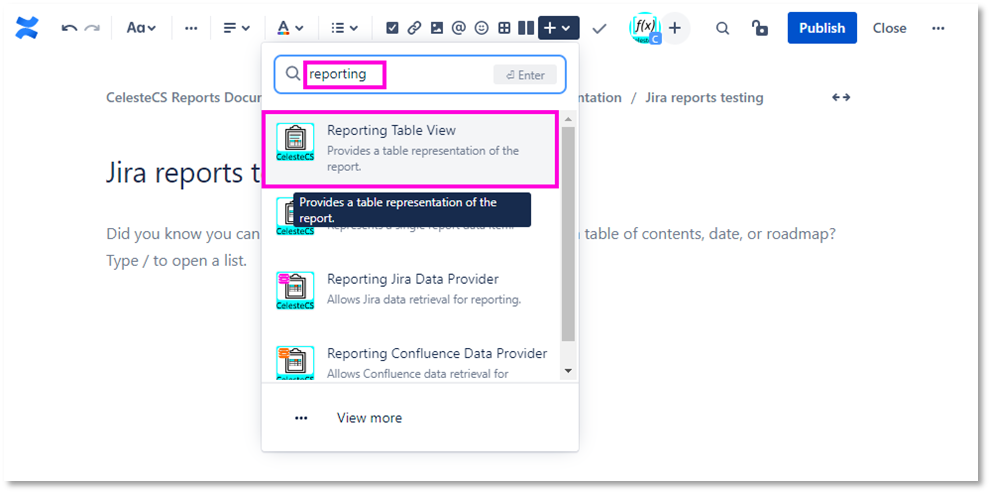Viewport: 991px width, 494px height.
Task: Publish the page
Action: tap(822, 28)
